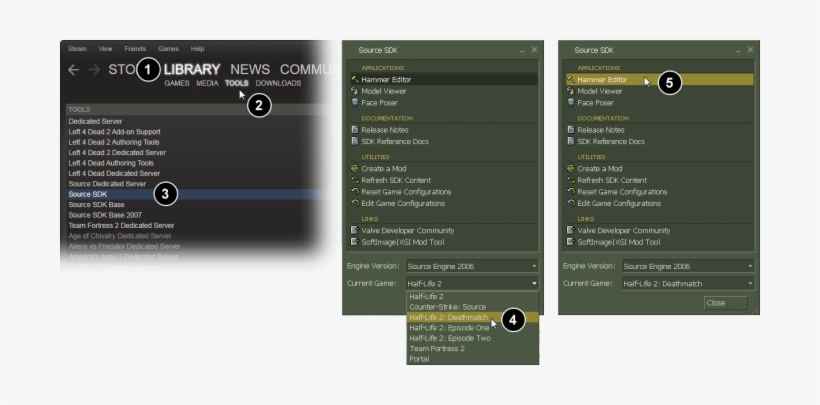Open the Help menu
This screenshot has height=405, width=820.
tap(197, 49)
